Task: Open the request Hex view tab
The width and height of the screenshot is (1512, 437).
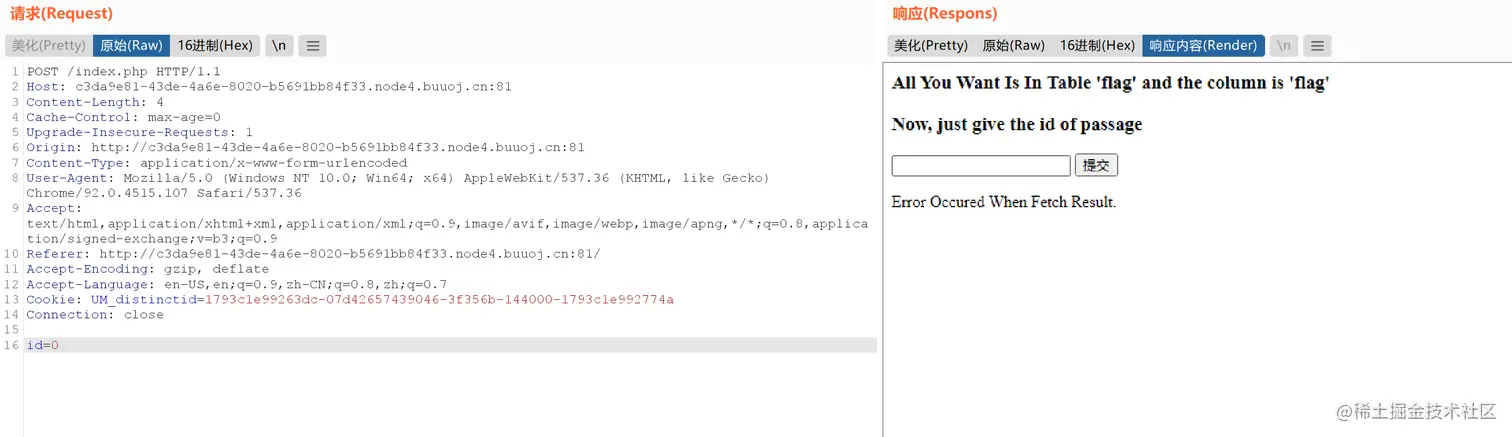Action: pos(215,45)
